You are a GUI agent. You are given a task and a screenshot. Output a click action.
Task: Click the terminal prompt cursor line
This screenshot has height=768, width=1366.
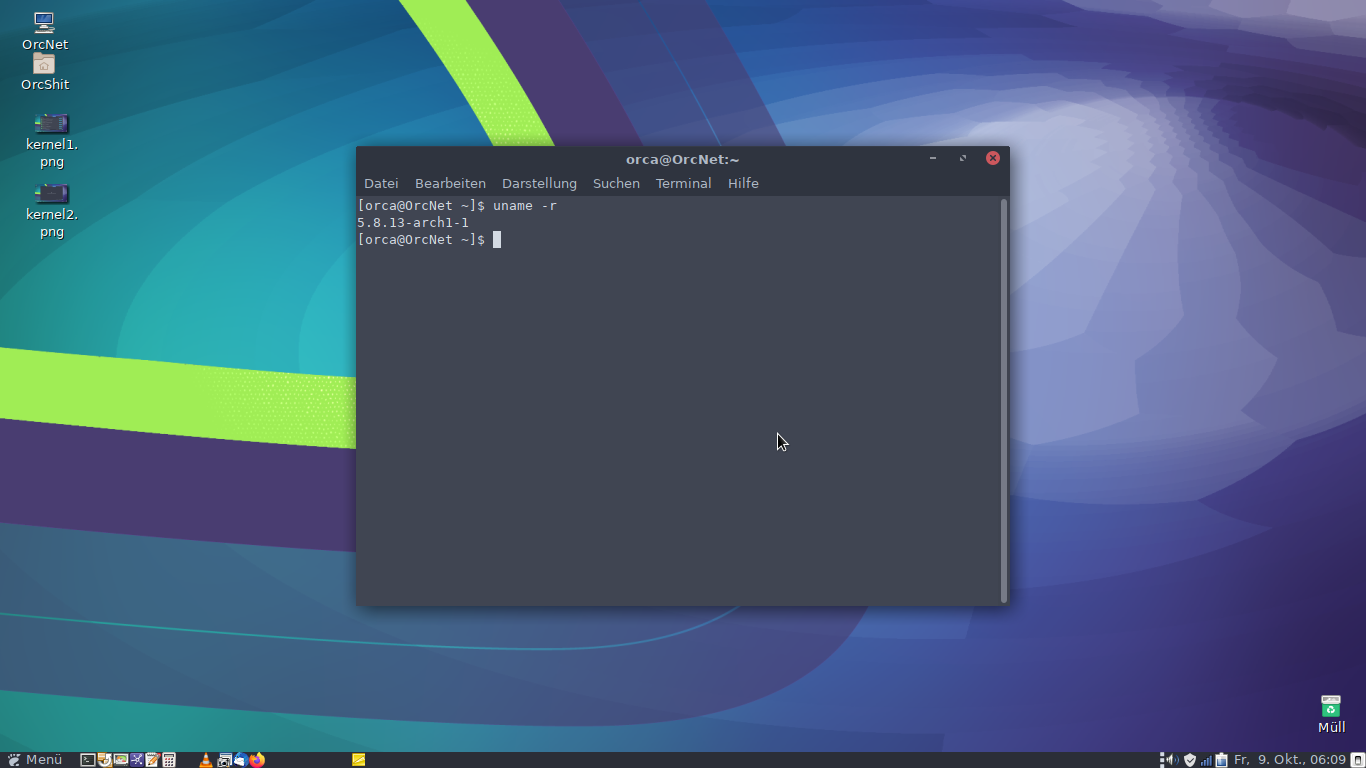[429, 239]
